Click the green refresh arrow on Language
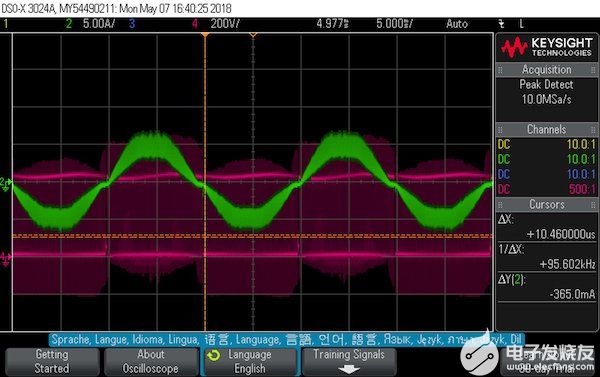 coord(213,356)
